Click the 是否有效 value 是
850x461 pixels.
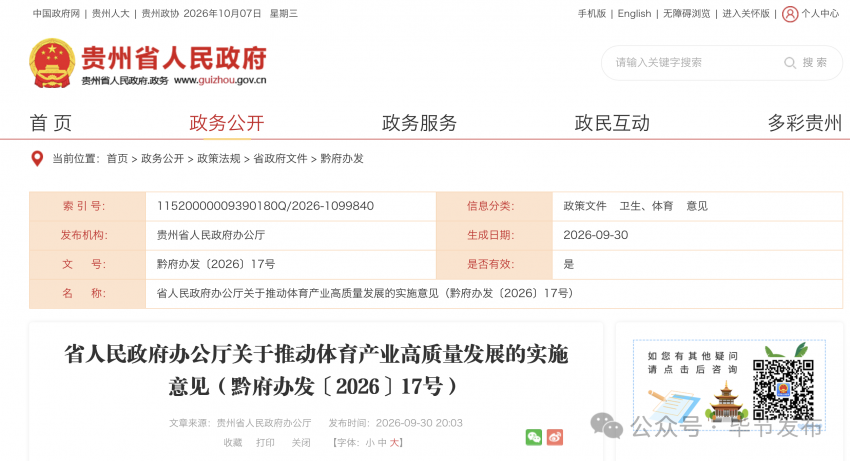click(x=569, y=264)
